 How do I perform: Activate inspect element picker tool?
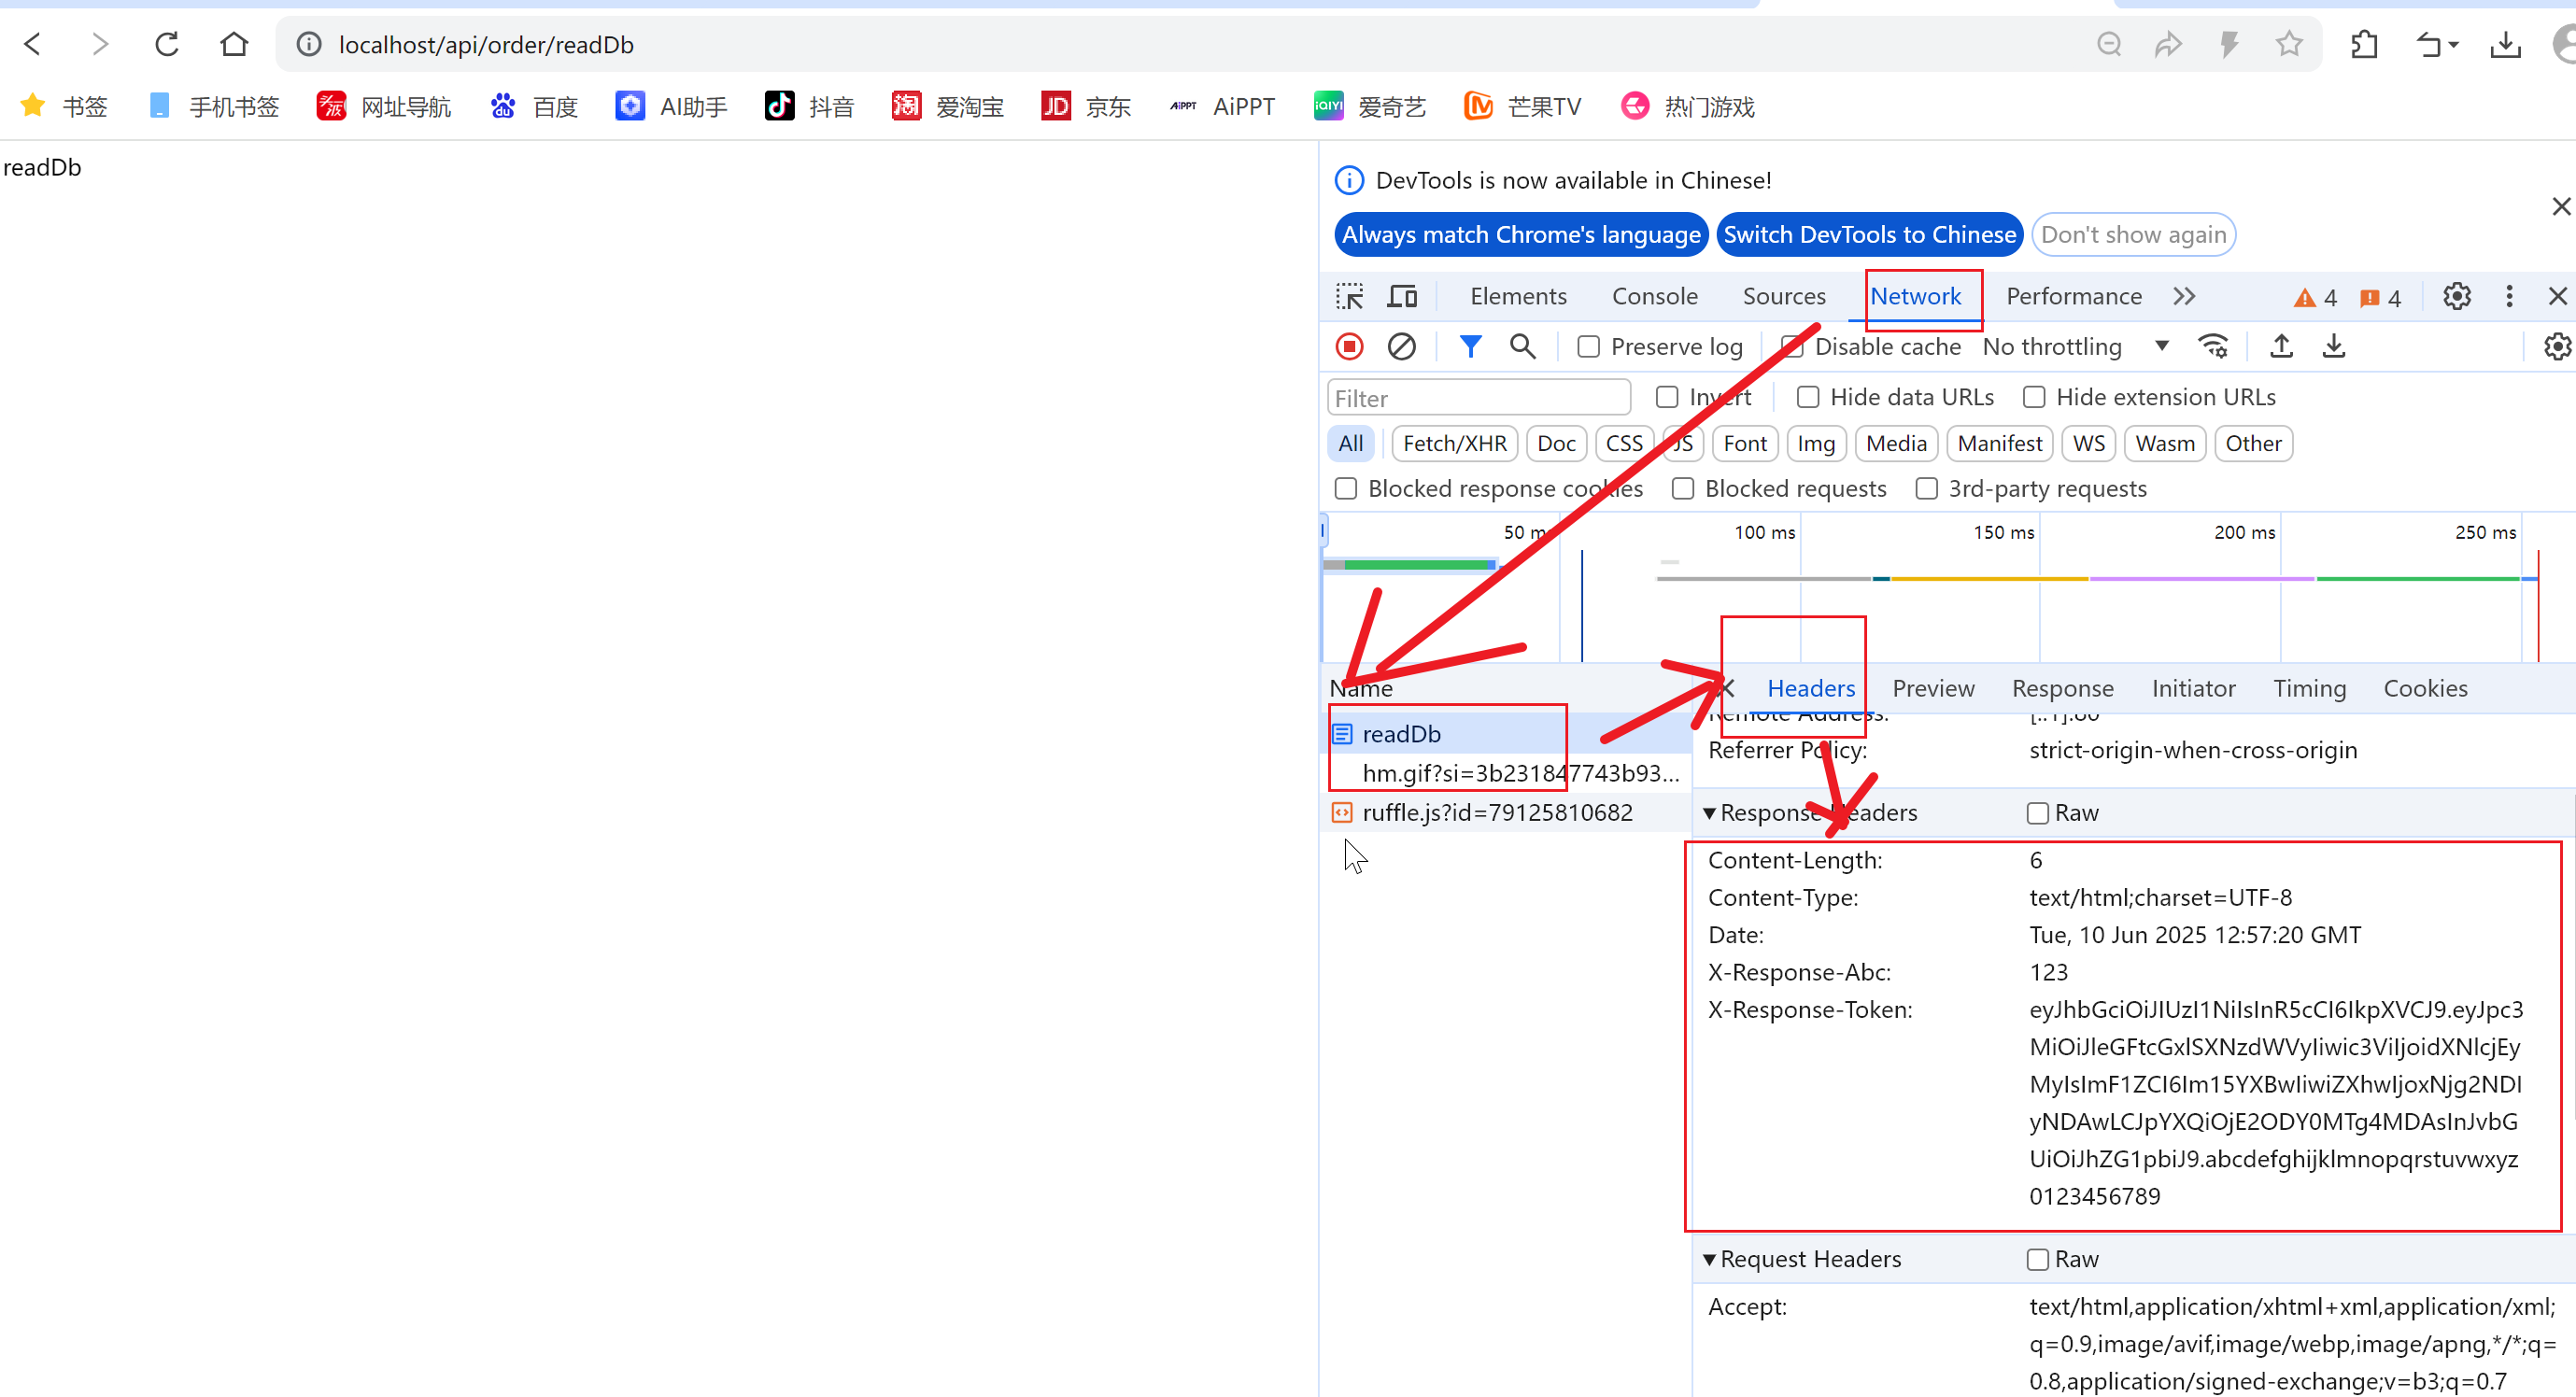point(1349,296)
